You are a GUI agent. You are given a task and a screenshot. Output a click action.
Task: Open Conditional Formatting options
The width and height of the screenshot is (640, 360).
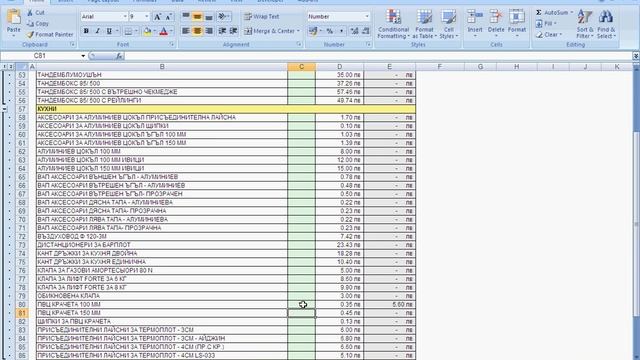point(393,24)
